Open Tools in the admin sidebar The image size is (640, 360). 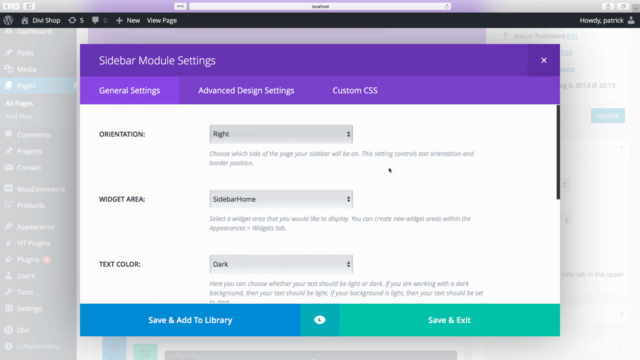pos(25,292)
